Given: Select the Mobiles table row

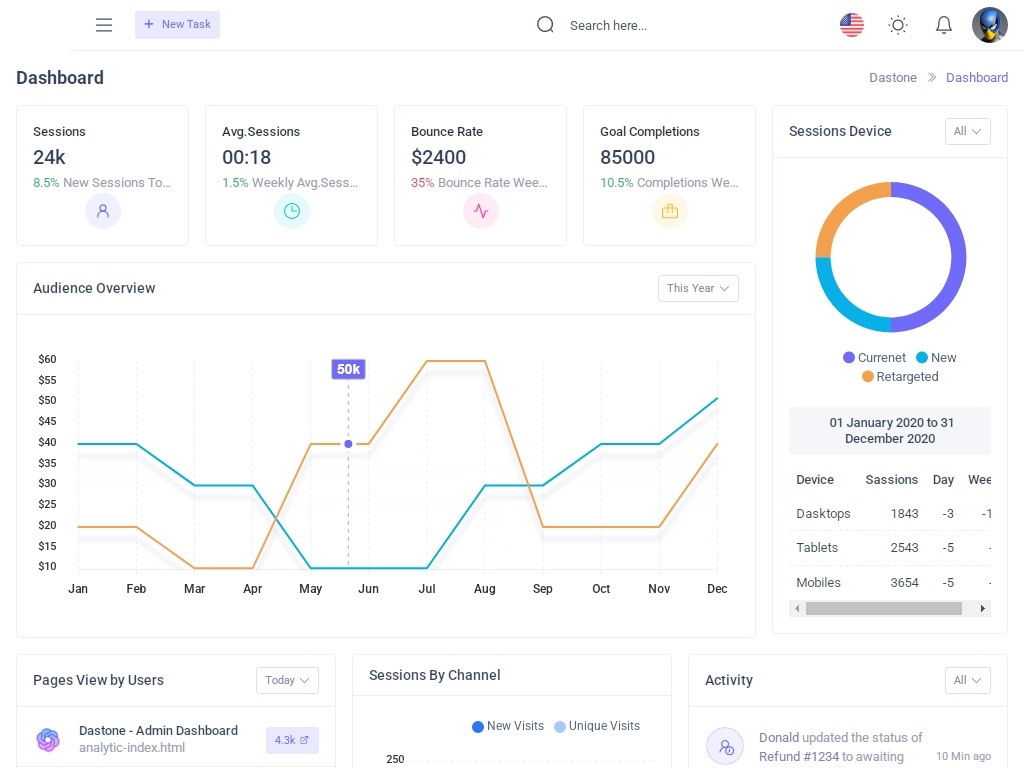Looking at the screenshot, I should pos(890,582).
